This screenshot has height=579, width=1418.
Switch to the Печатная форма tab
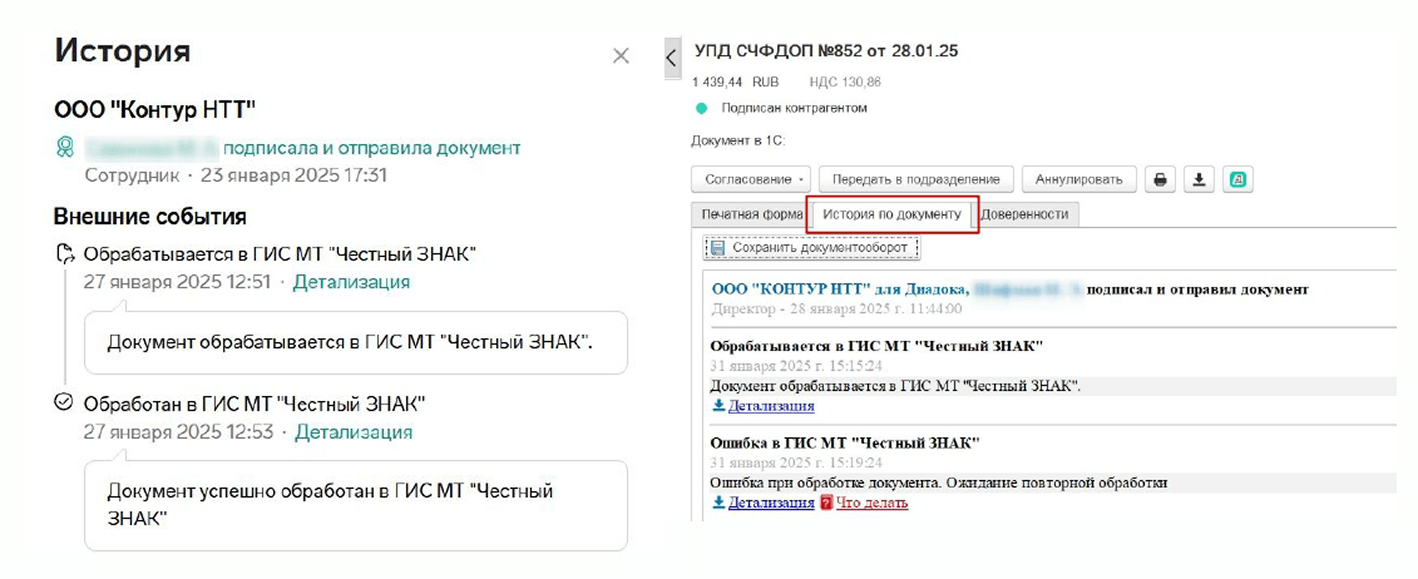tap(751, 214)
